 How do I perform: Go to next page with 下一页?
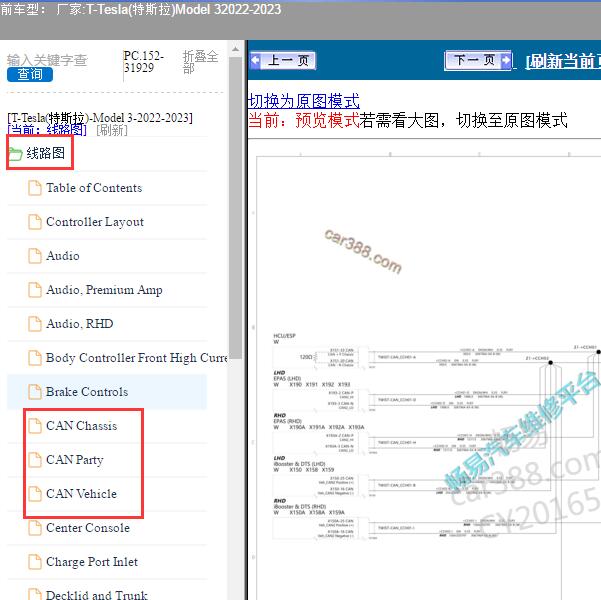coord(478,61)
